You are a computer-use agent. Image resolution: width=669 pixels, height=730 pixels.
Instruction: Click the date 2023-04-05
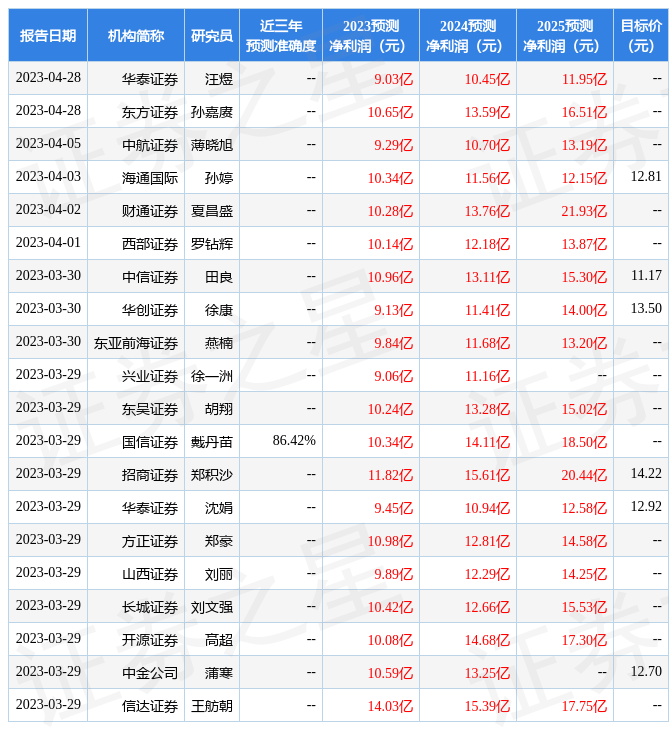coord(48,143)
